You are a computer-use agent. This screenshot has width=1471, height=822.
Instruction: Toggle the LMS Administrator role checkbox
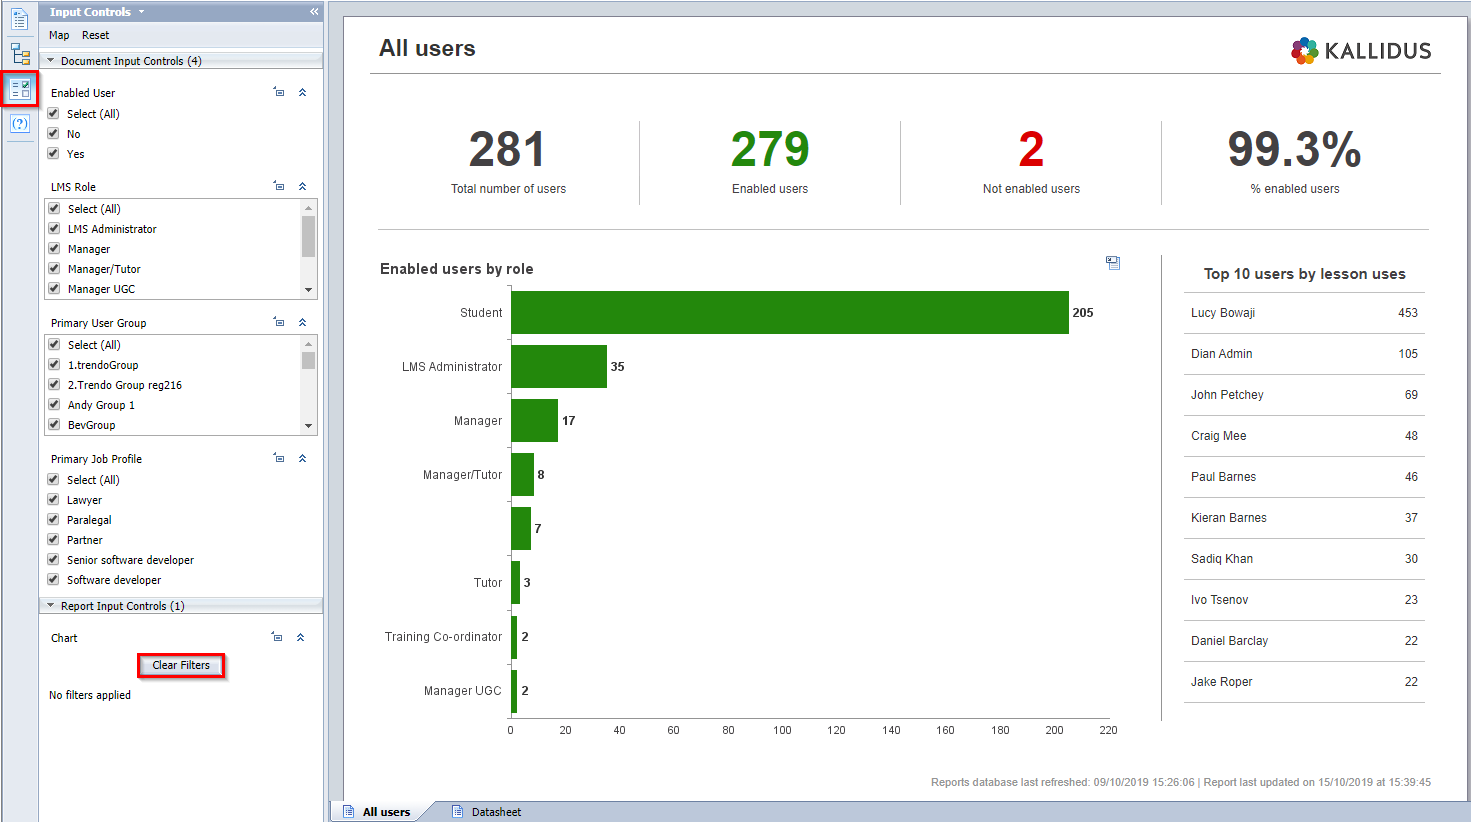click(x=55, y=228)
